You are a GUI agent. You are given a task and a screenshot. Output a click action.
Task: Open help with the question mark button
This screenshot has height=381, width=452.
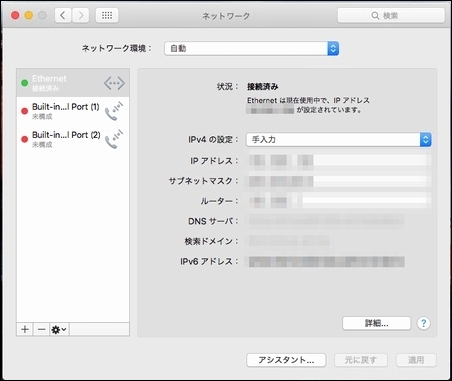424,323
